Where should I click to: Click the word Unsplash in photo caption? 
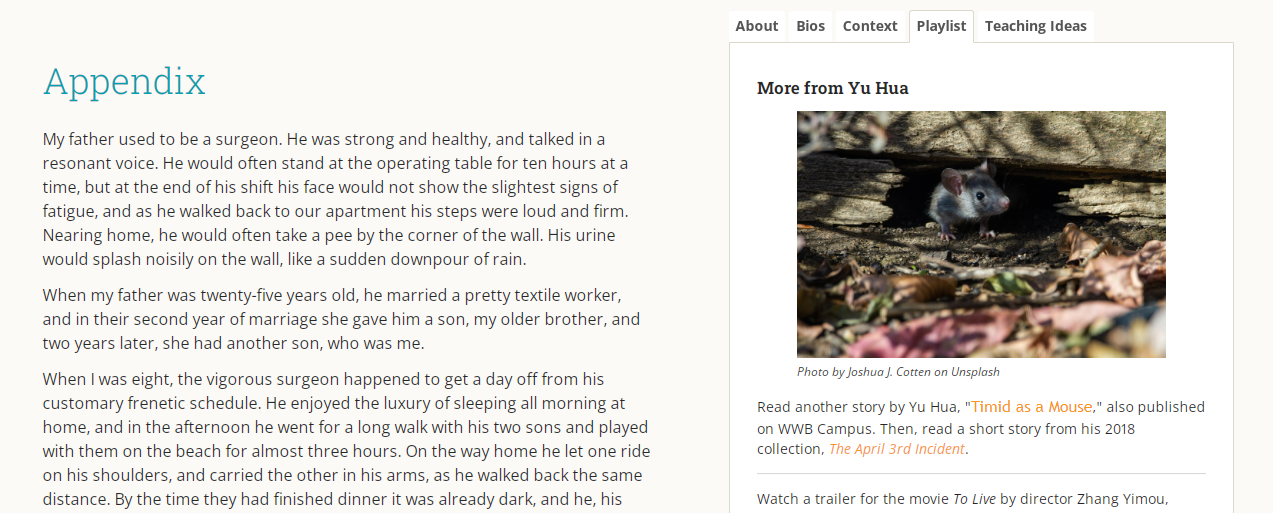click(x=974, y=372)
